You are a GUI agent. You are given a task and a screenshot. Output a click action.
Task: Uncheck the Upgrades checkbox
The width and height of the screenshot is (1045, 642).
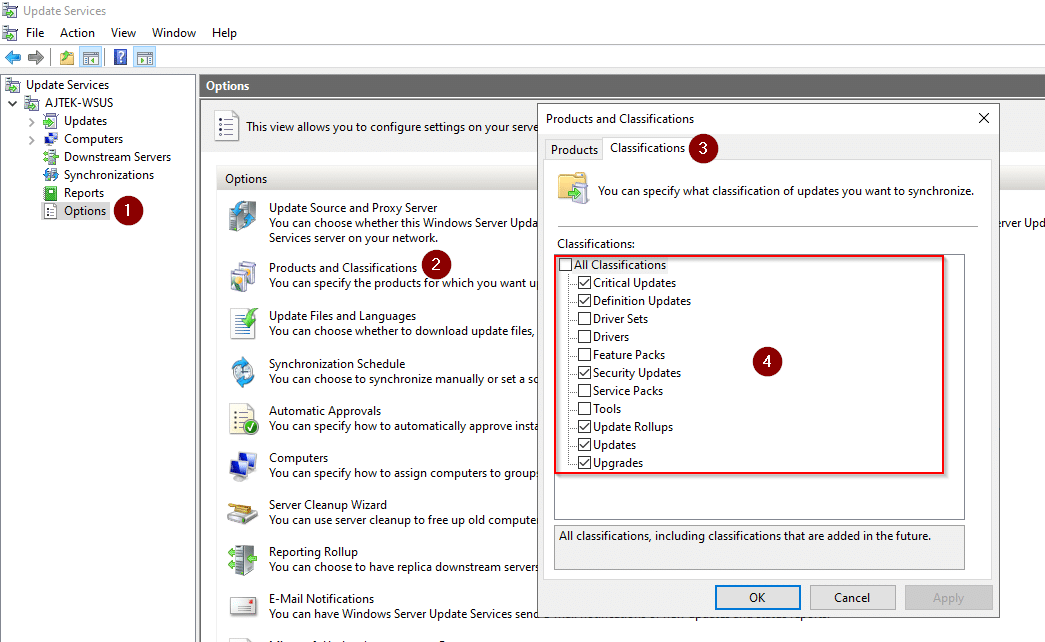pos(584,463)
